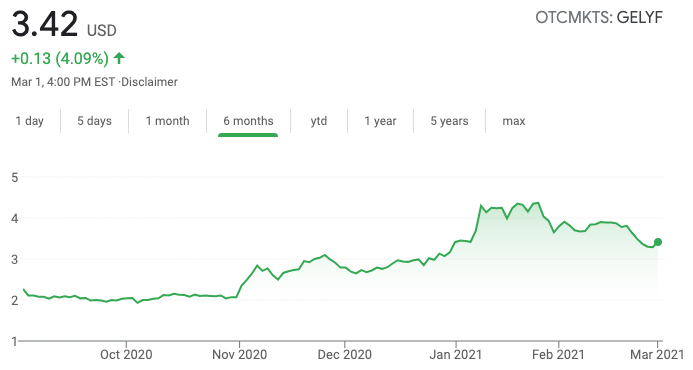Viewport: 693px width, 370px height.
Task: Select the 5 days time range
Action: (94, 121)
